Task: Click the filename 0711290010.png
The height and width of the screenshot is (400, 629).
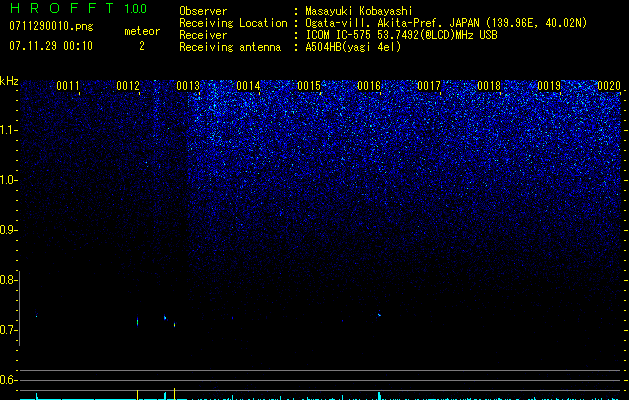Action: click(x=51, y=26)
